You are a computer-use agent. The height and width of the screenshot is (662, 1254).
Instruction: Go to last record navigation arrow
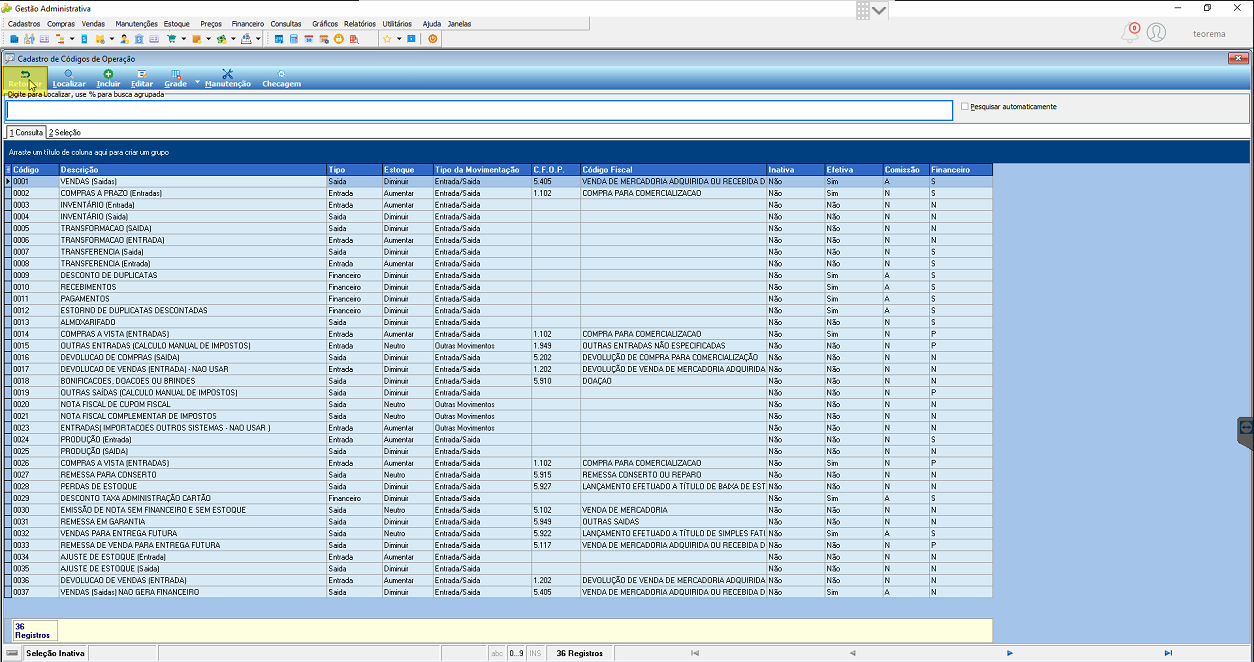pos(1168,653)
